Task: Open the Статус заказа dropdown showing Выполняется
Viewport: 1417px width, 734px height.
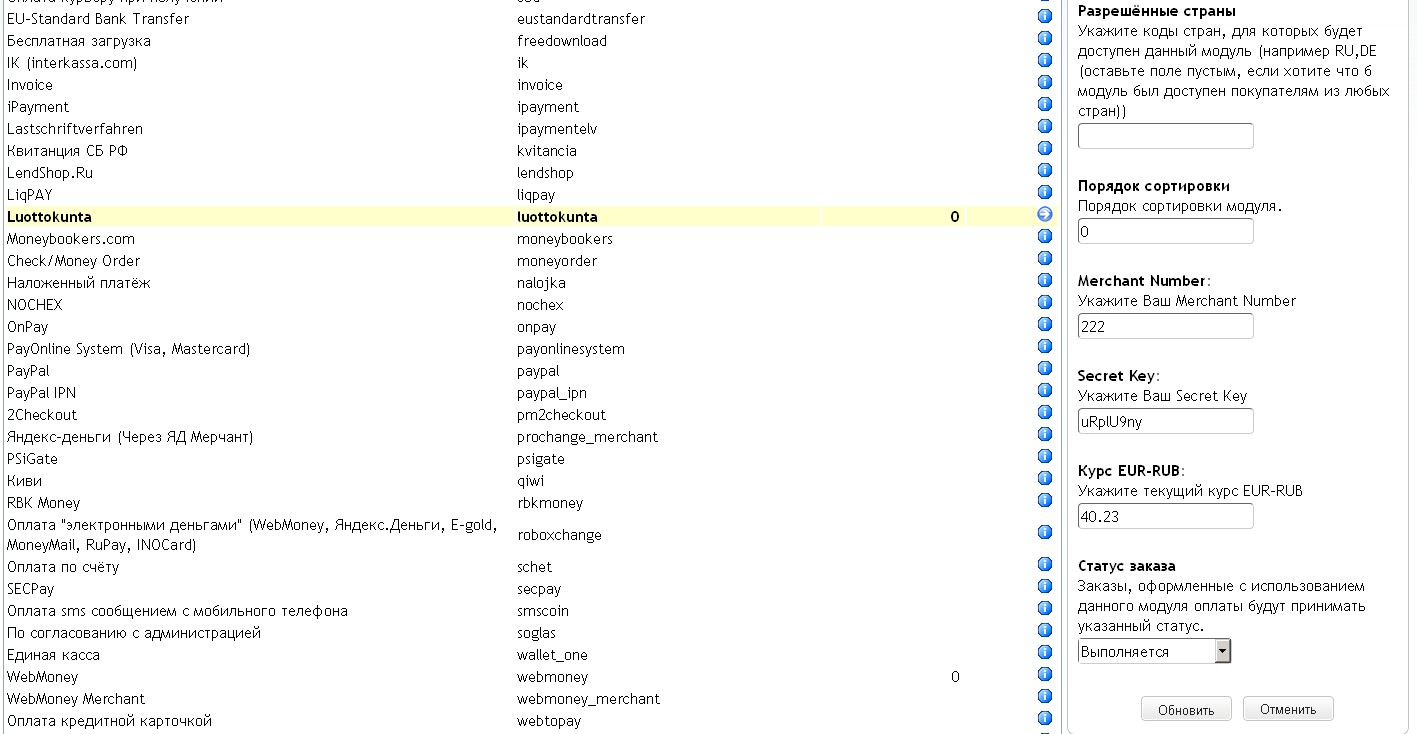Action: 1154,651
